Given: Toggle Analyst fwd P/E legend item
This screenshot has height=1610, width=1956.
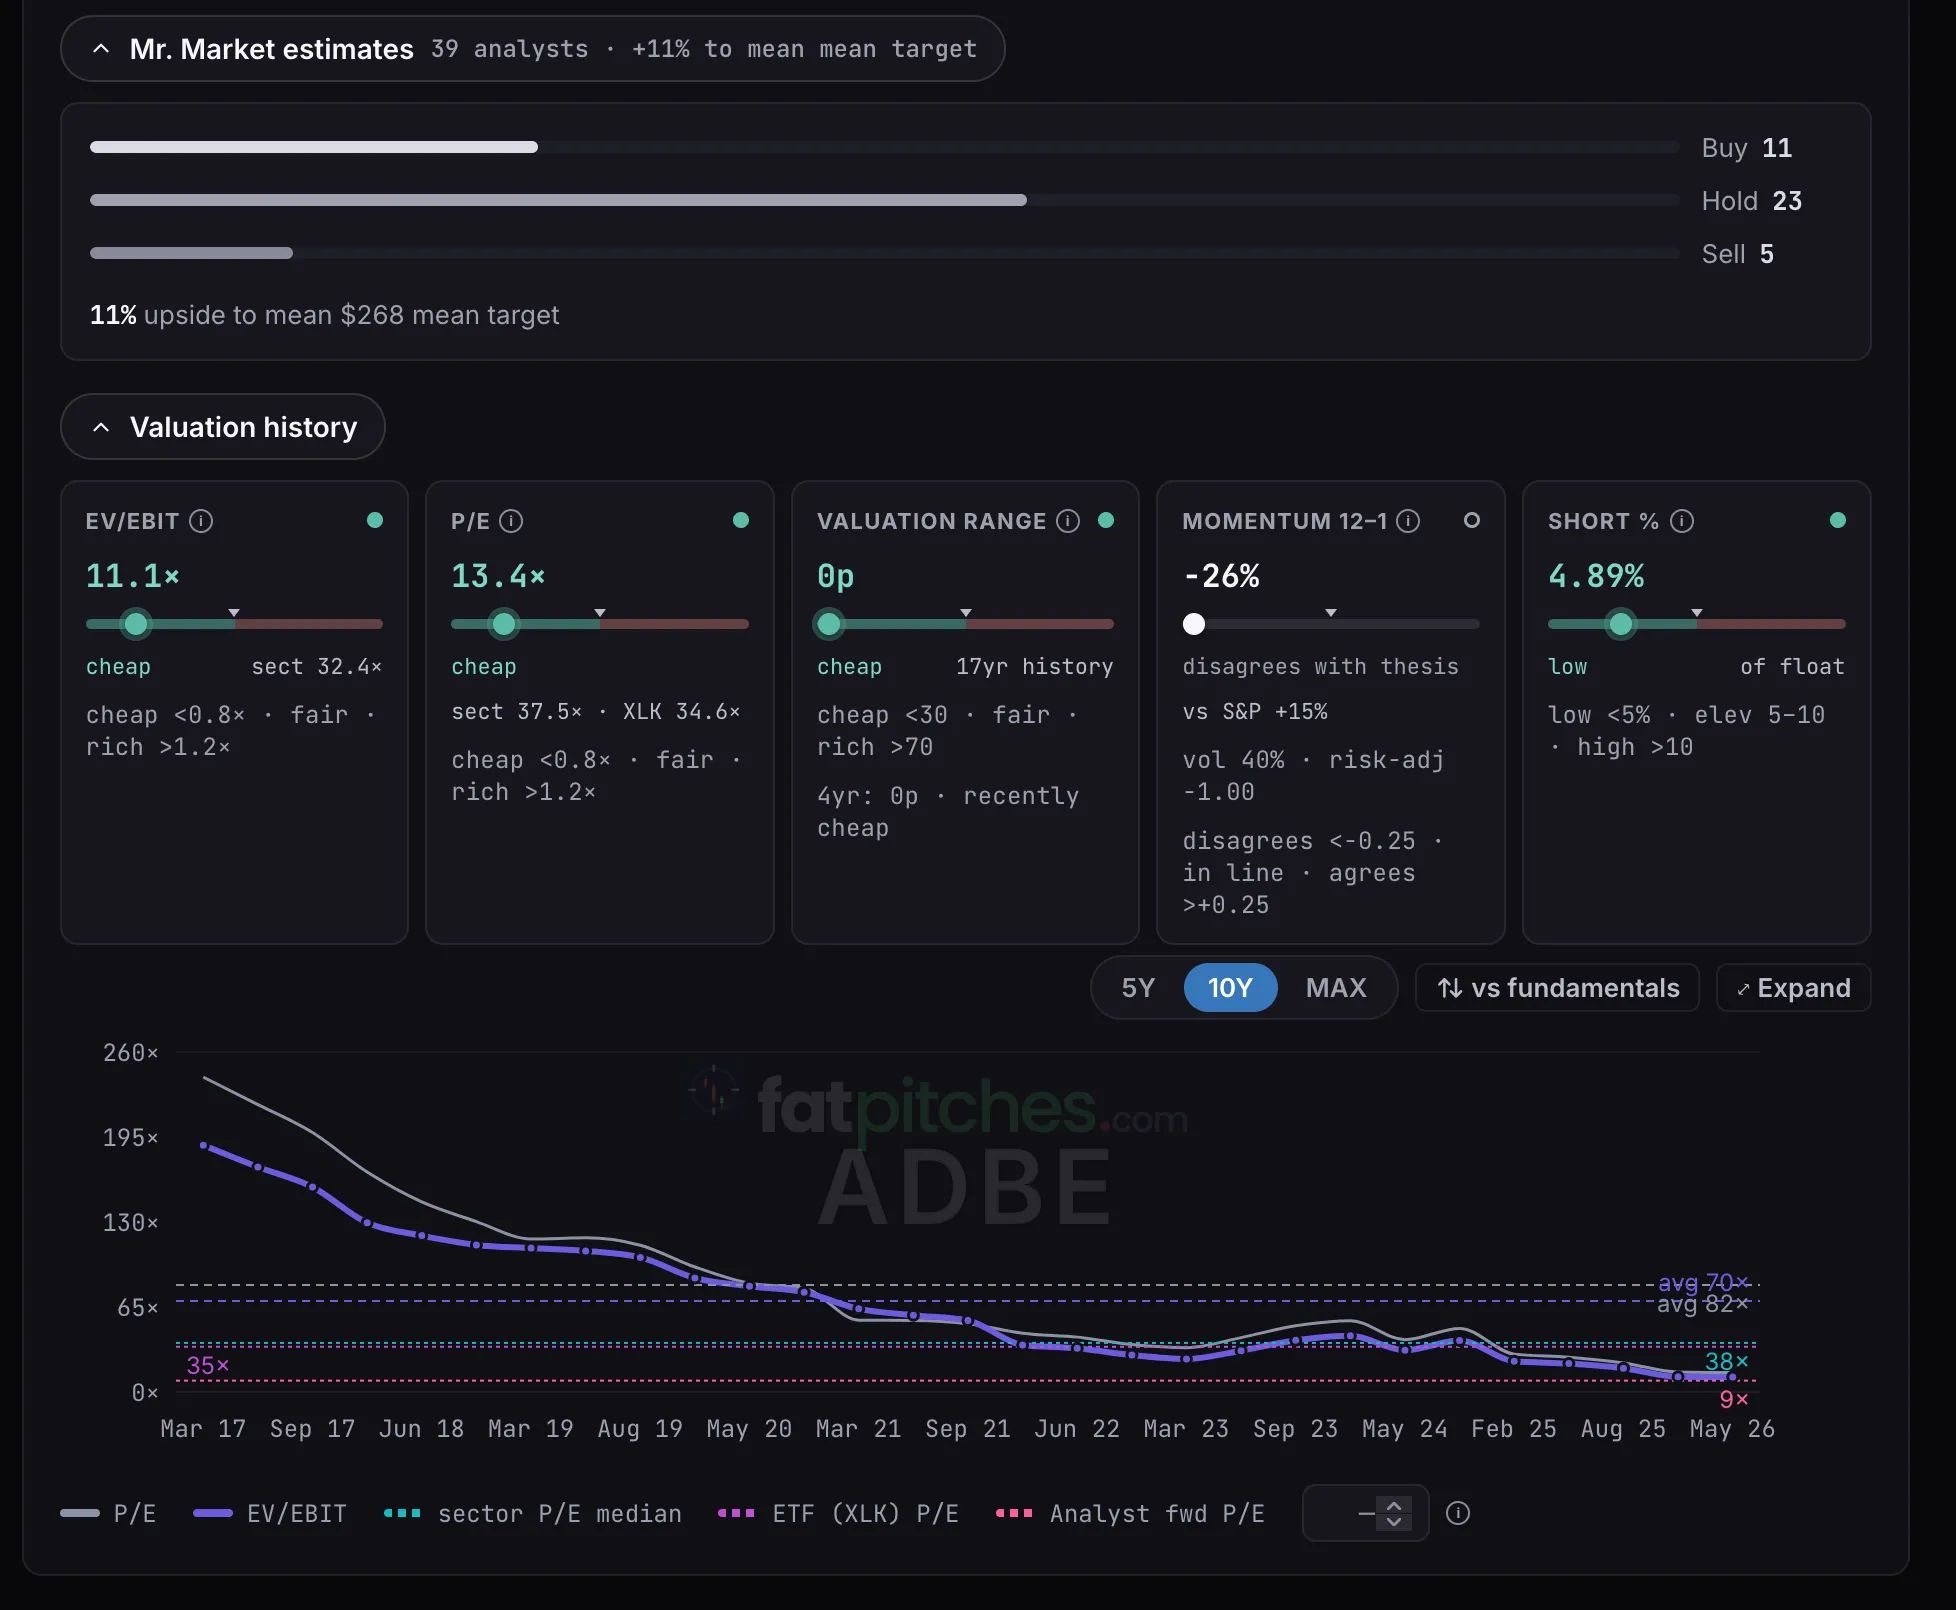Looking at the screenshot, I should pyautogui.click(x=1130, y=1514).
